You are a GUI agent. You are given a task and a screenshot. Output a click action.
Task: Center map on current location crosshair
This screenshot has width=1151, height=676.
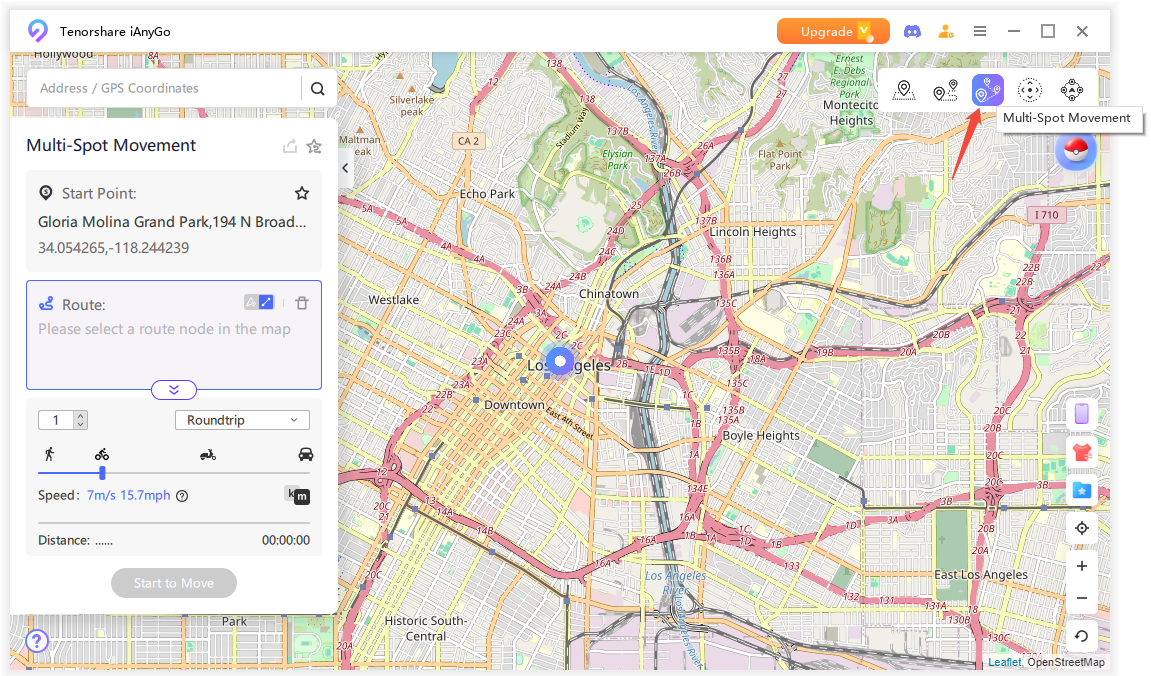[x=1081, y=528]
